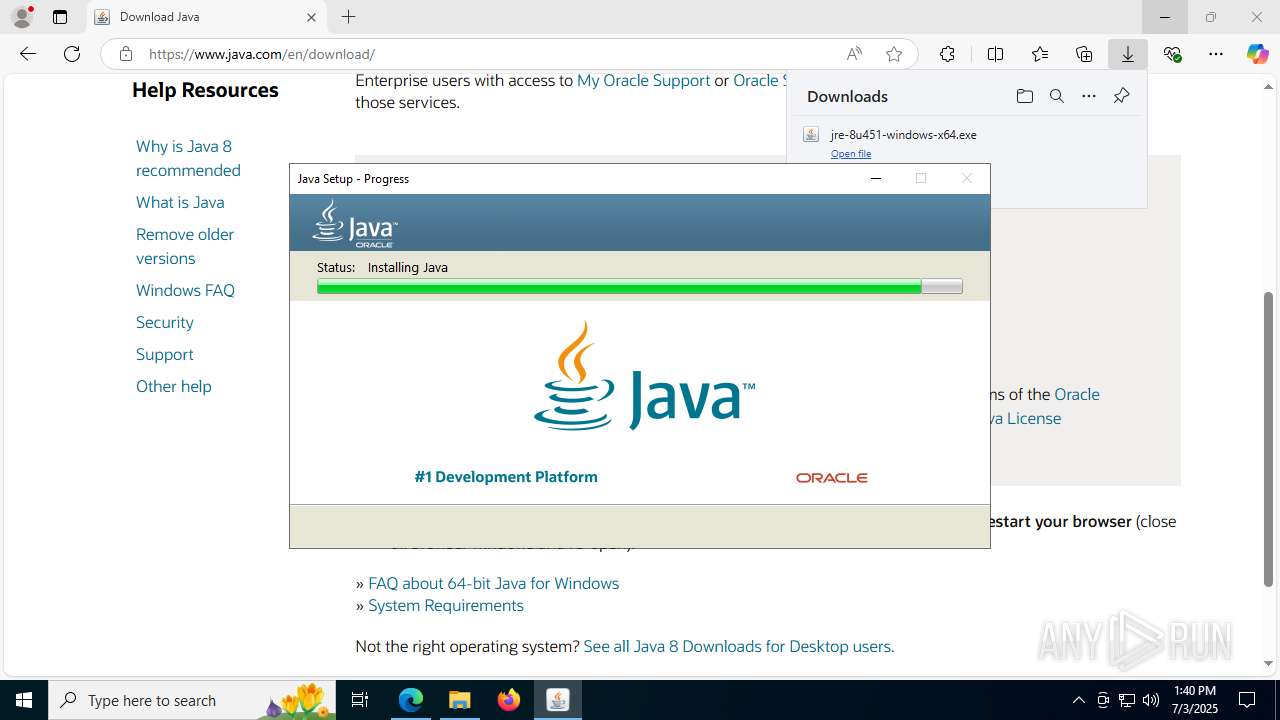
Task: Pin the Downloads panel
Action: pyautogui.click(x=1121, y=96)
